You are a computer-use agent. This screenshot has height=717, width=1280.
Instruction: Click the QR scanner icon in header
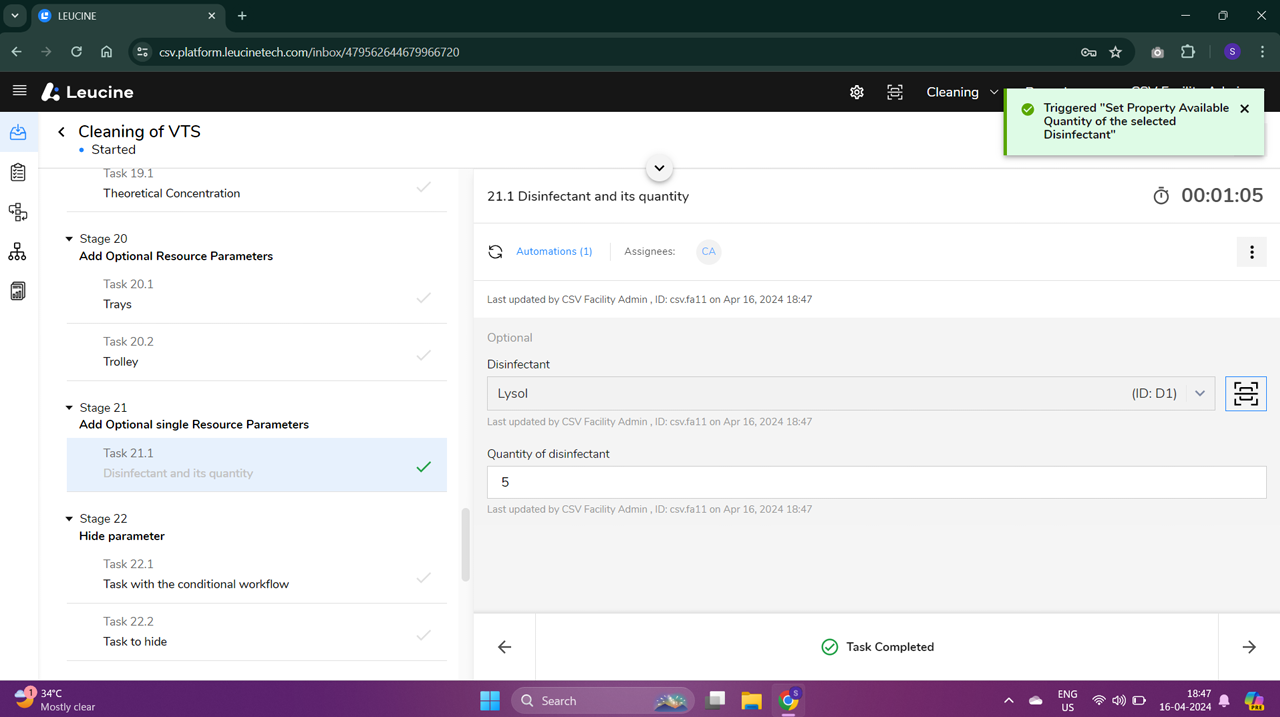[895, 92]
